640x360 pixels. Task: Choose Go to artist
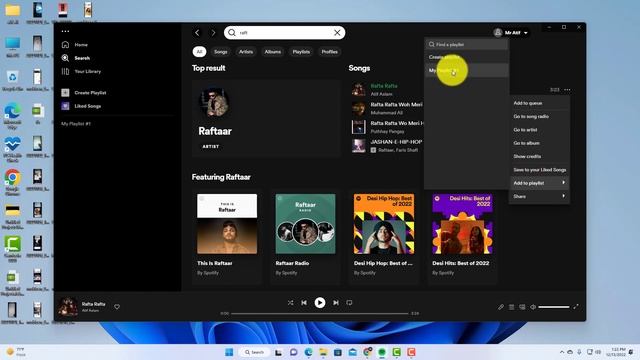click(x=539, y=130)
